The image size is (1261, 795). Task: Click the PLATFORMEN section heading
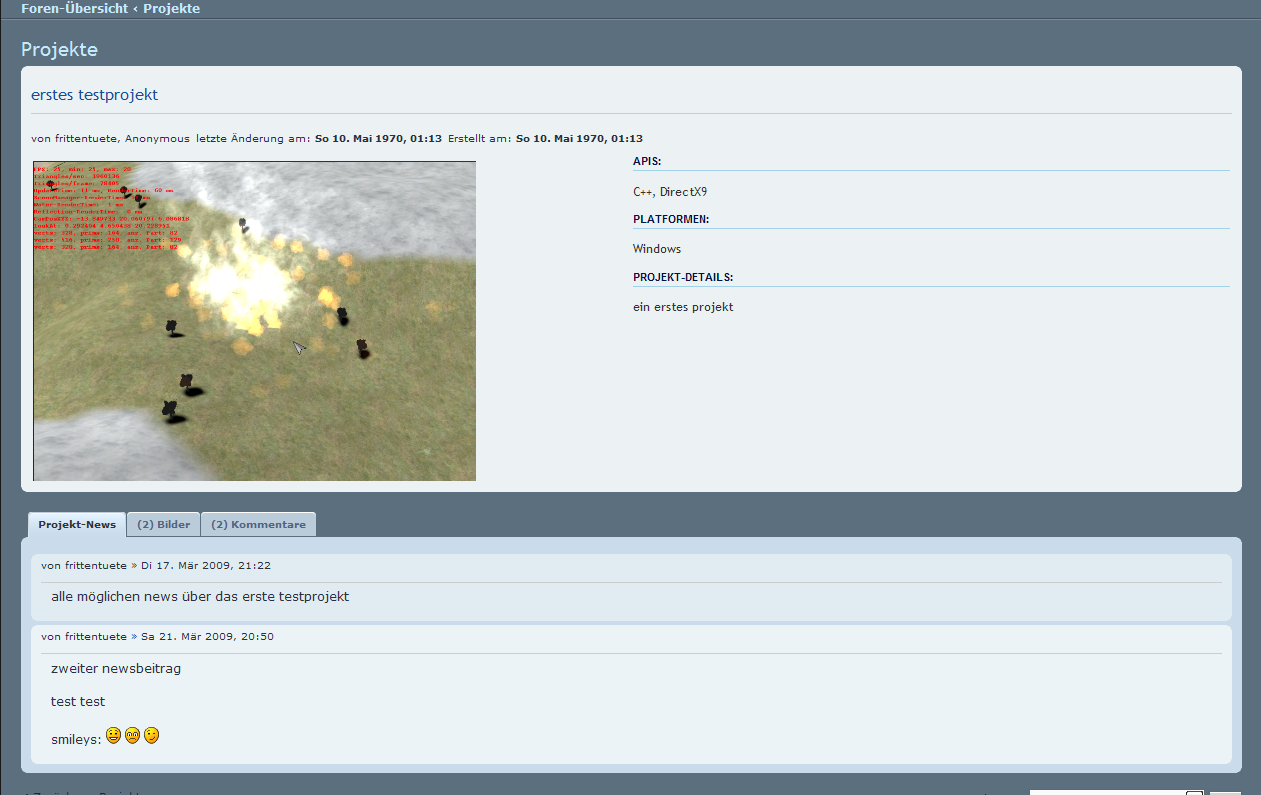pos(671,219)
